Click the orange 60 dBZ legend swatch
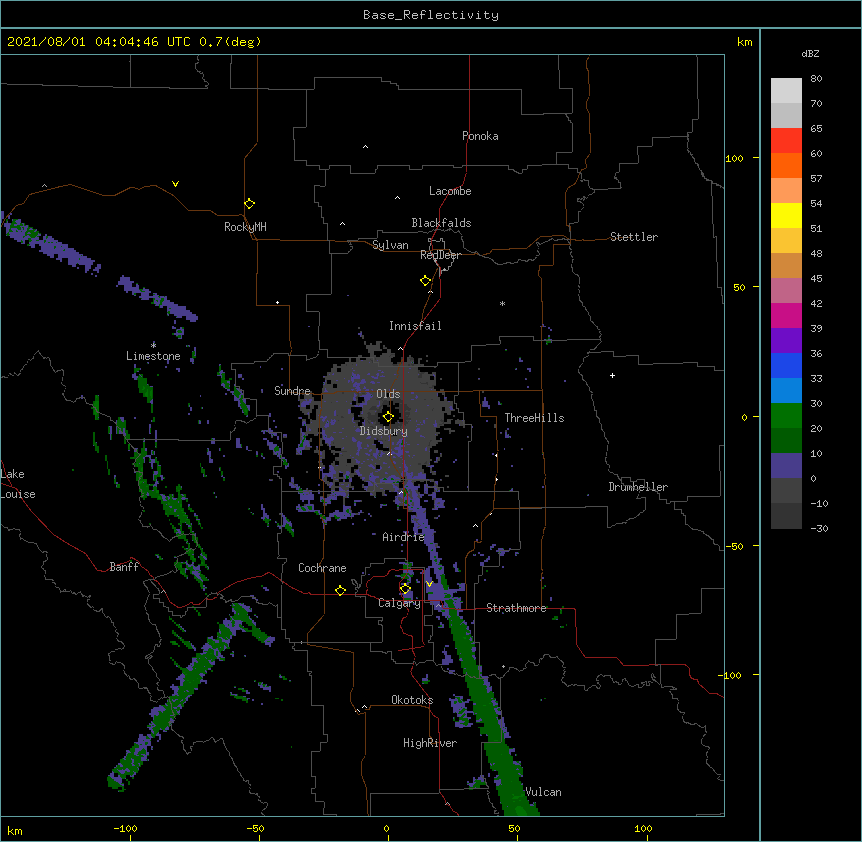This screenshot has height=842, width=862. (786, 165)
